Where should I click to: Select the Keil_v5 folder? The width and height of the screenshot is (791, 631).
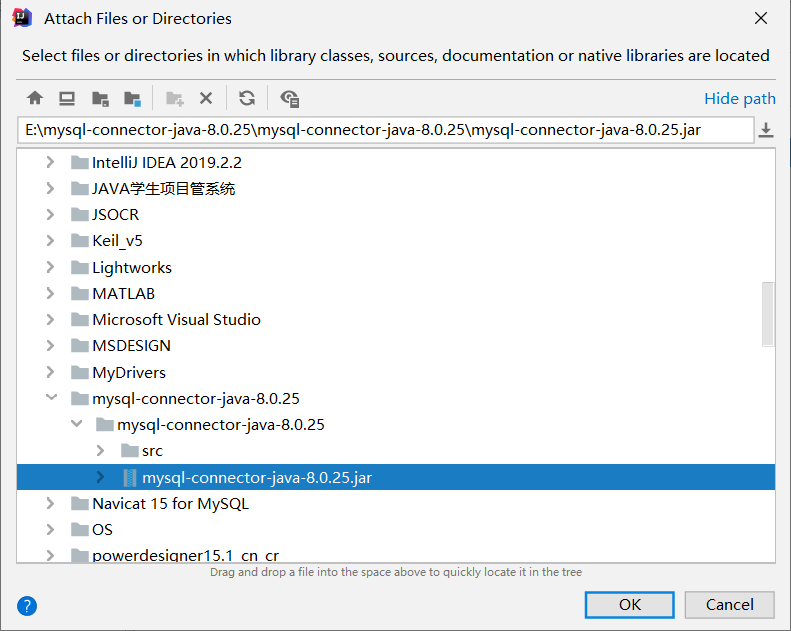coord(117,241)
